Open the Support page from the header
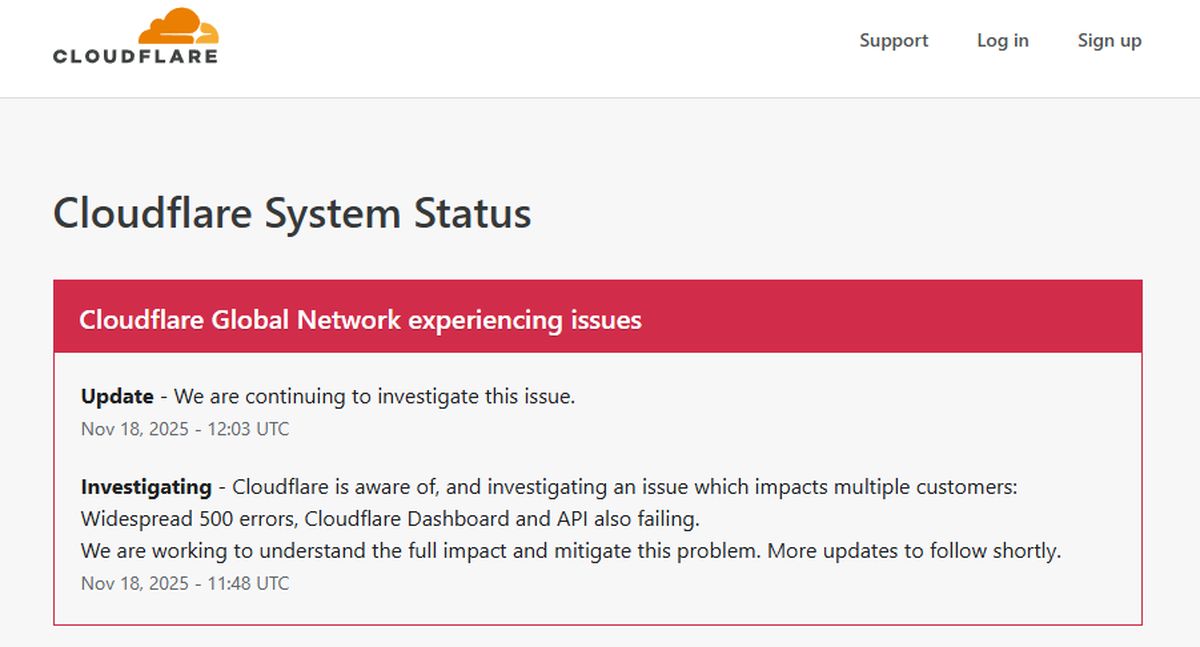This screenshot has height=647, width=1200. (x=893, y=41)
